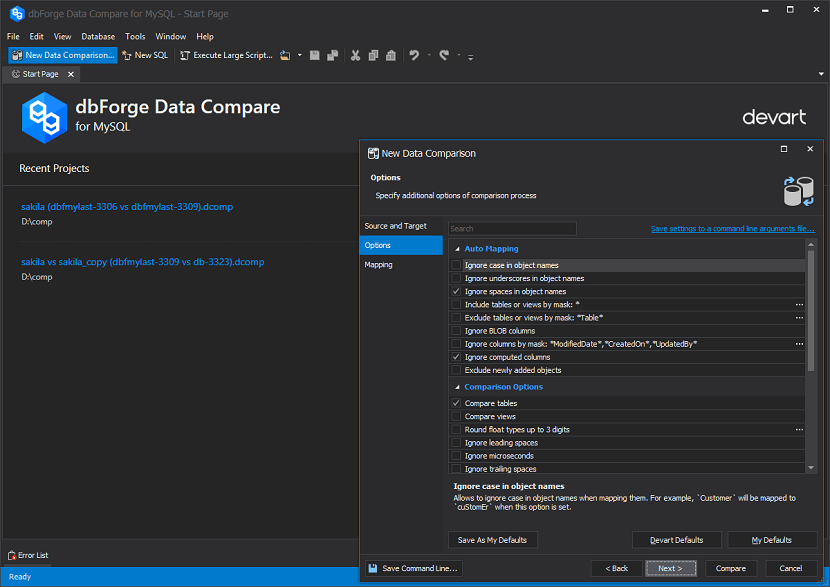Open recent project sakila vs sakila_copy .dcomp

tap(142, 261)
